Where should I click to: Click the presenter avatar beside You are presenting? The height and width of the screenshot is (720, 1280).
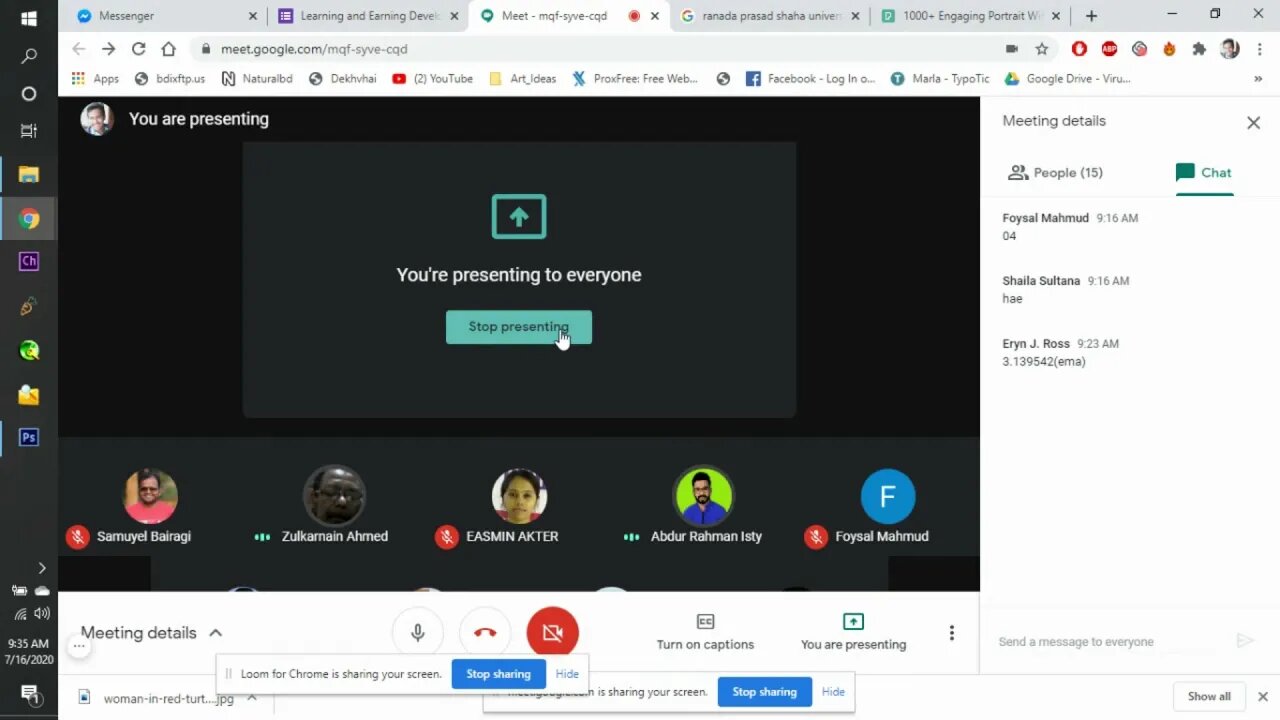(97, 119)
